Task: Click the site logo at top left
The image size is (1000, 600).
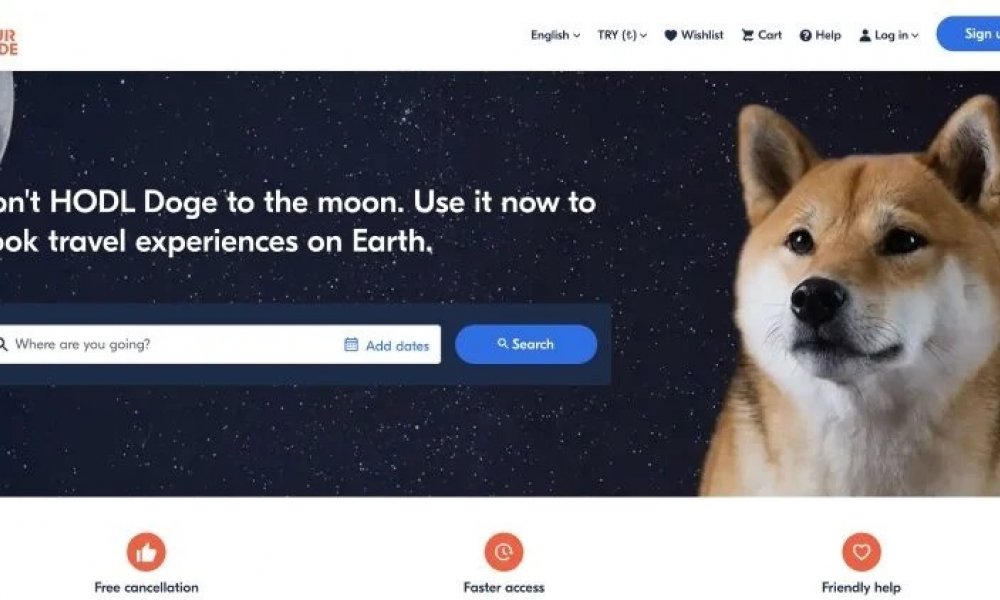Action: point(9,41)
